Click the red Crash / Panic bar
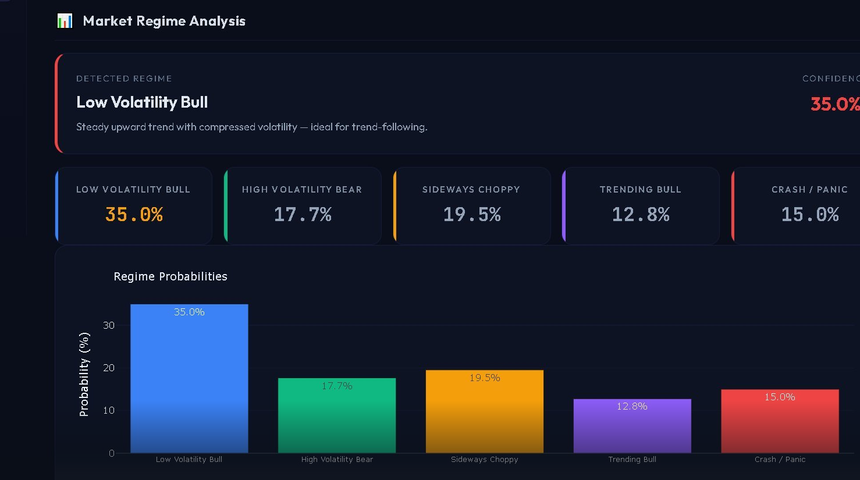The width and height of the screenshot is (860, 480). point(780,421)
